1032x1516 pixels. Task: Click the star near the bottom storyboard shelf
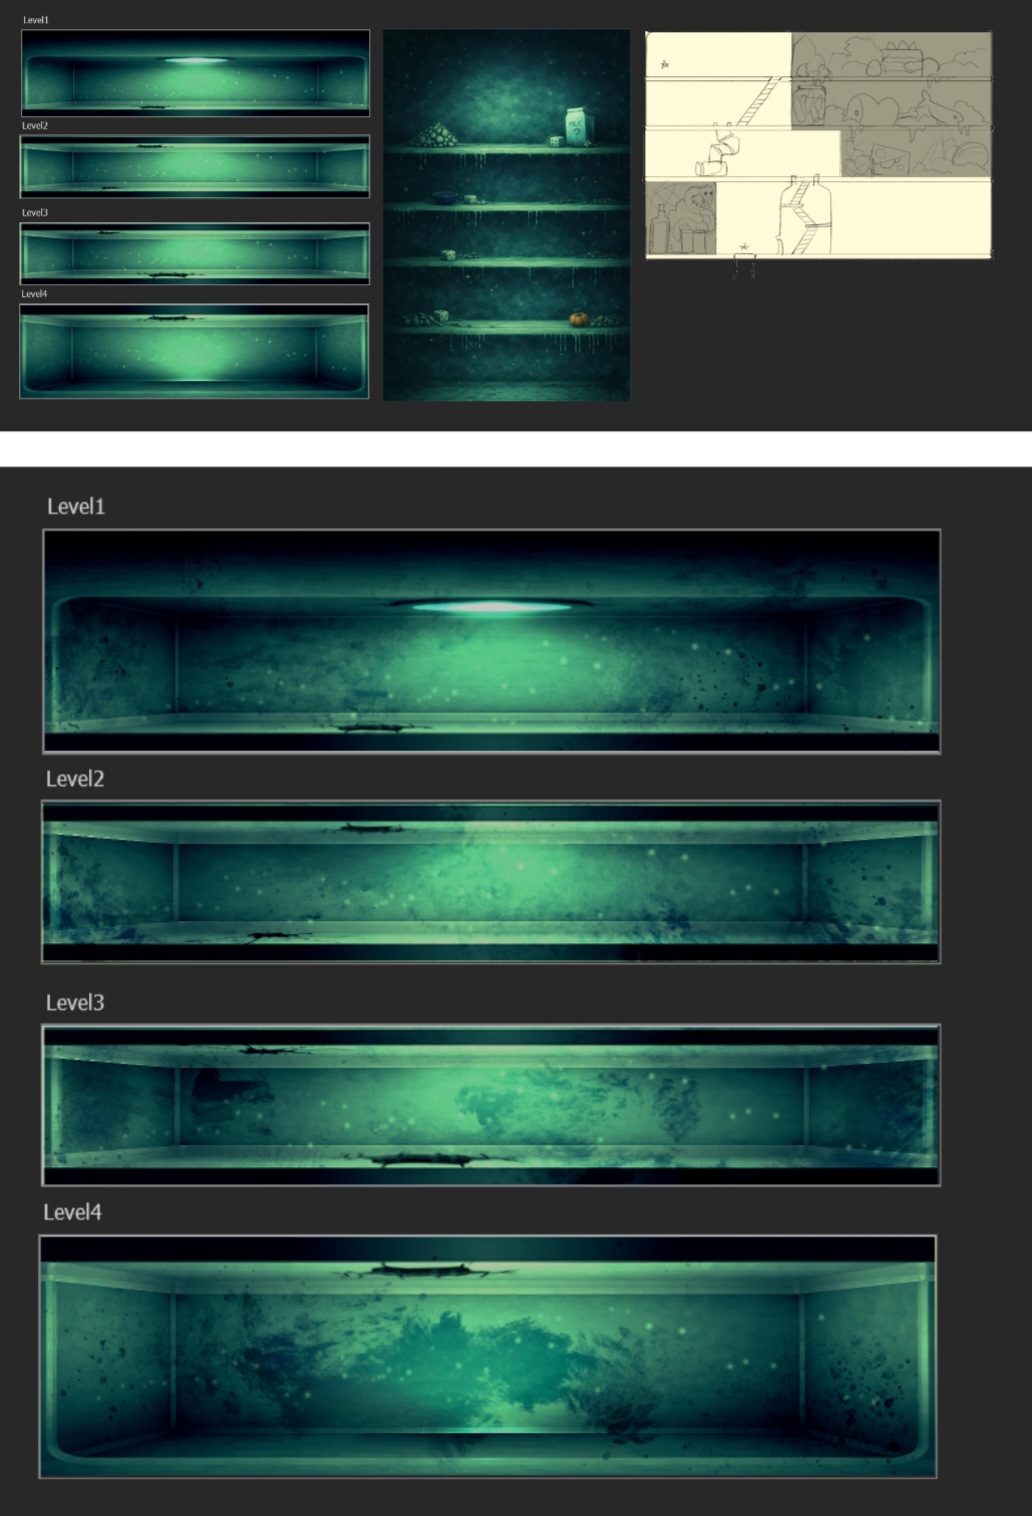point(744,247)
